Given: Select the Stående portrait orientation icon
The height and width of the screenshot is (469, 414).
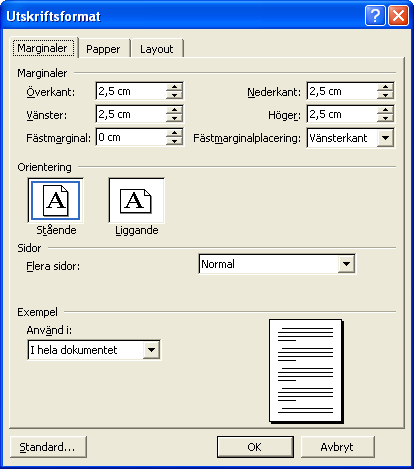Looking at the screenshot, I should pos(56,200).
